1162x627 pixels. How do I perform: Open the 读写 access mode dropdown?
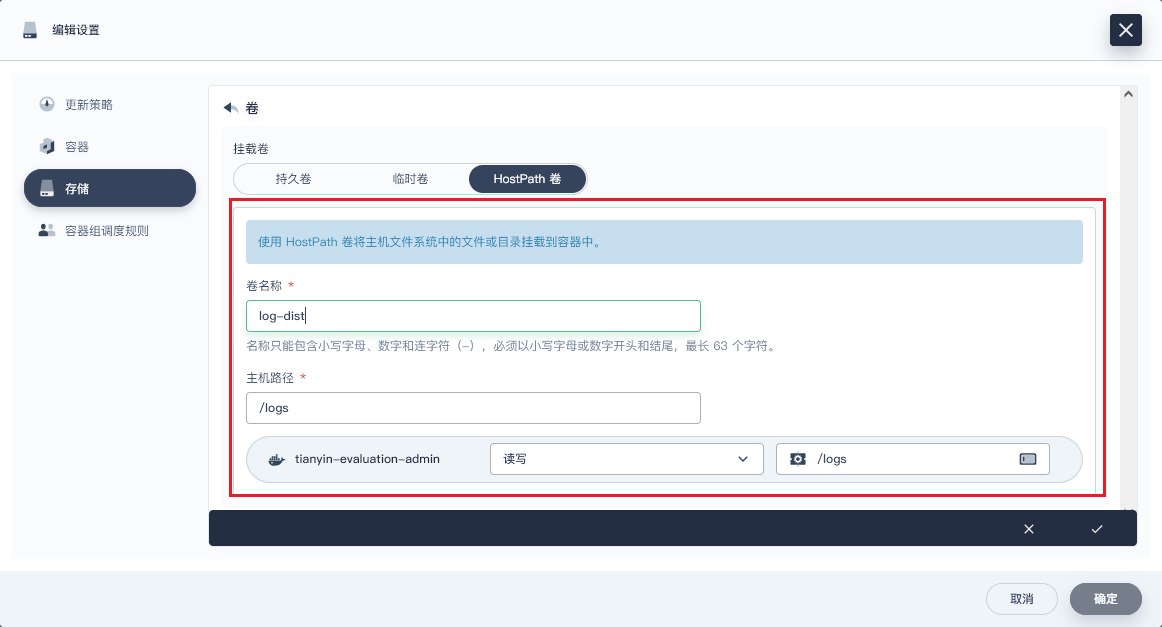coord(626,459)
